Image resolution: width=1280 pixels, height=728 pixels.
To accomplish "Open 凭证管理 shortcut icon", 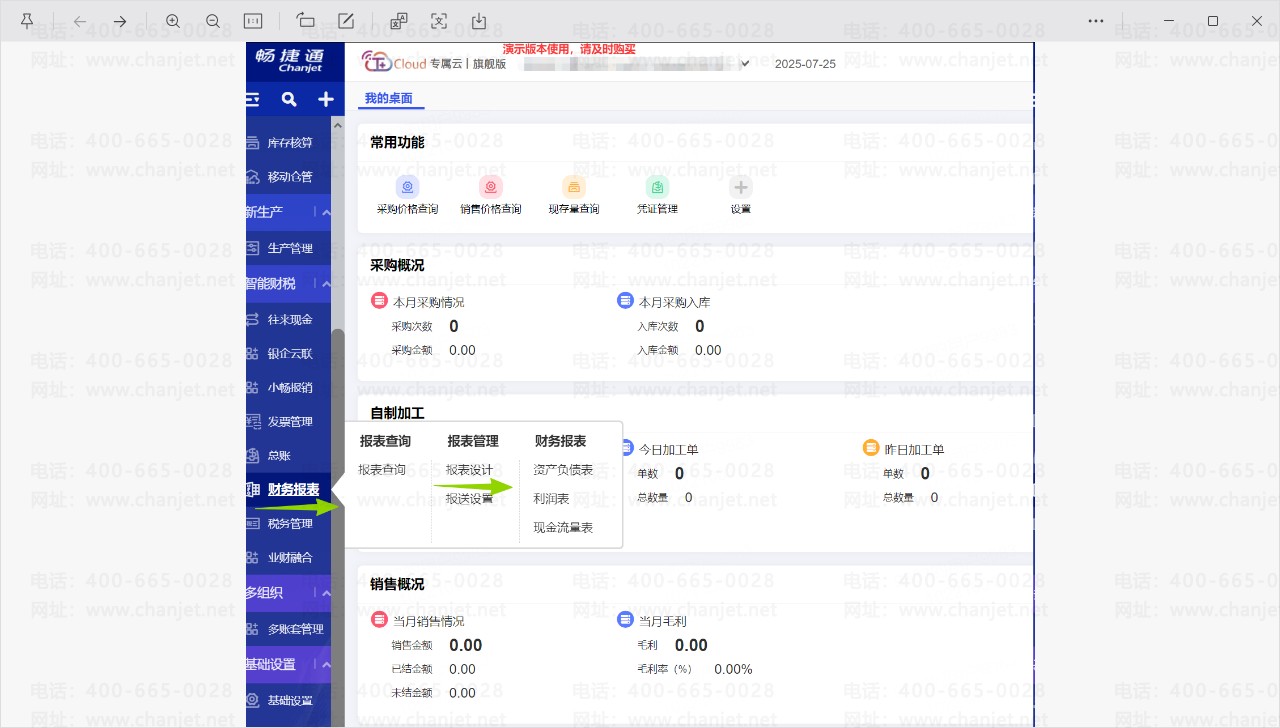I will coord(657,186).
